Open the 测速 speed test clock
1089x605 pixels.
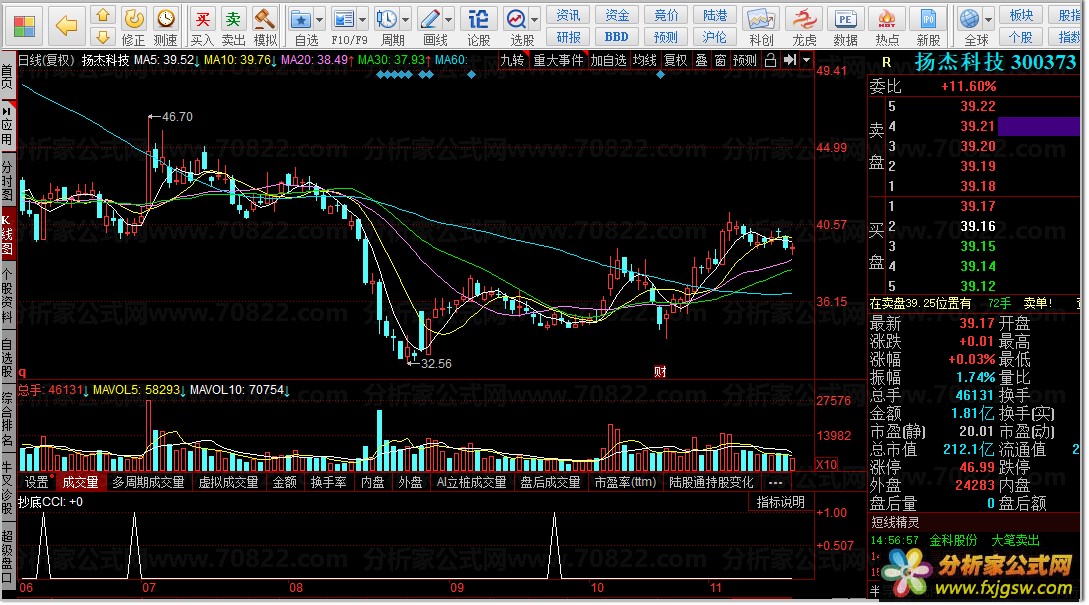(165, 26)
